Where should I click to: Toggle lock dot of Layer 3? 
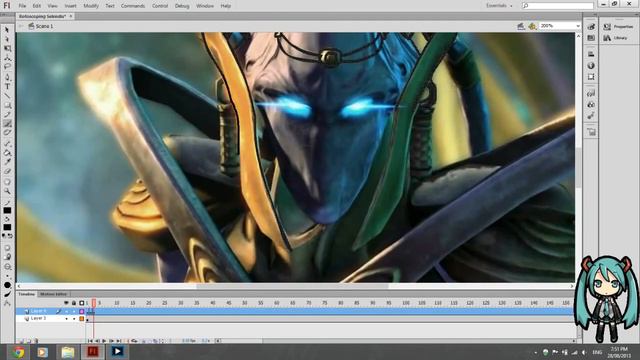[74, 318]
